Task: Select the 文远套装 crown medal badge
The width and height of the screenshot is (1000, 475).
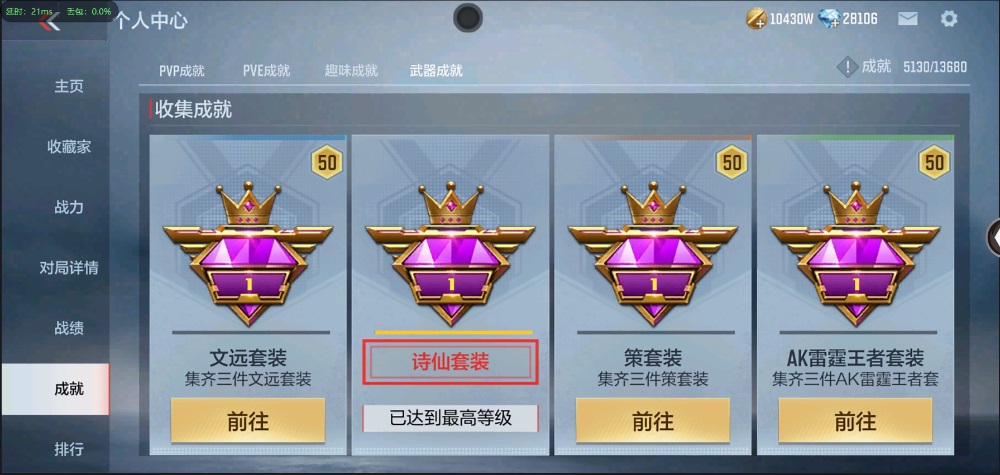Action: click(248, 252)
